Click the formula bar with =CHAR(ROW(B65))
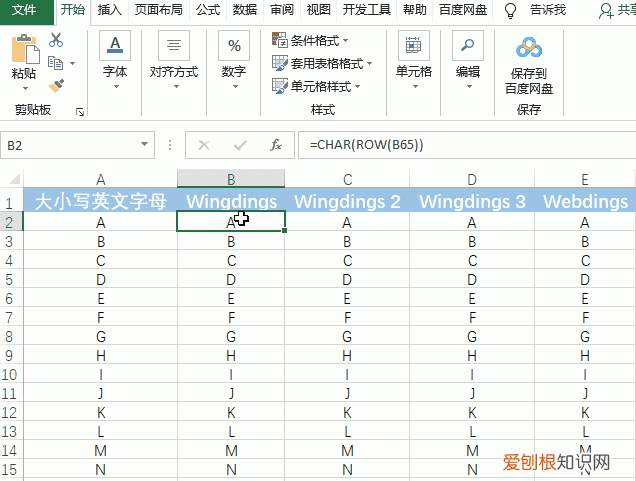 point(466,145)
